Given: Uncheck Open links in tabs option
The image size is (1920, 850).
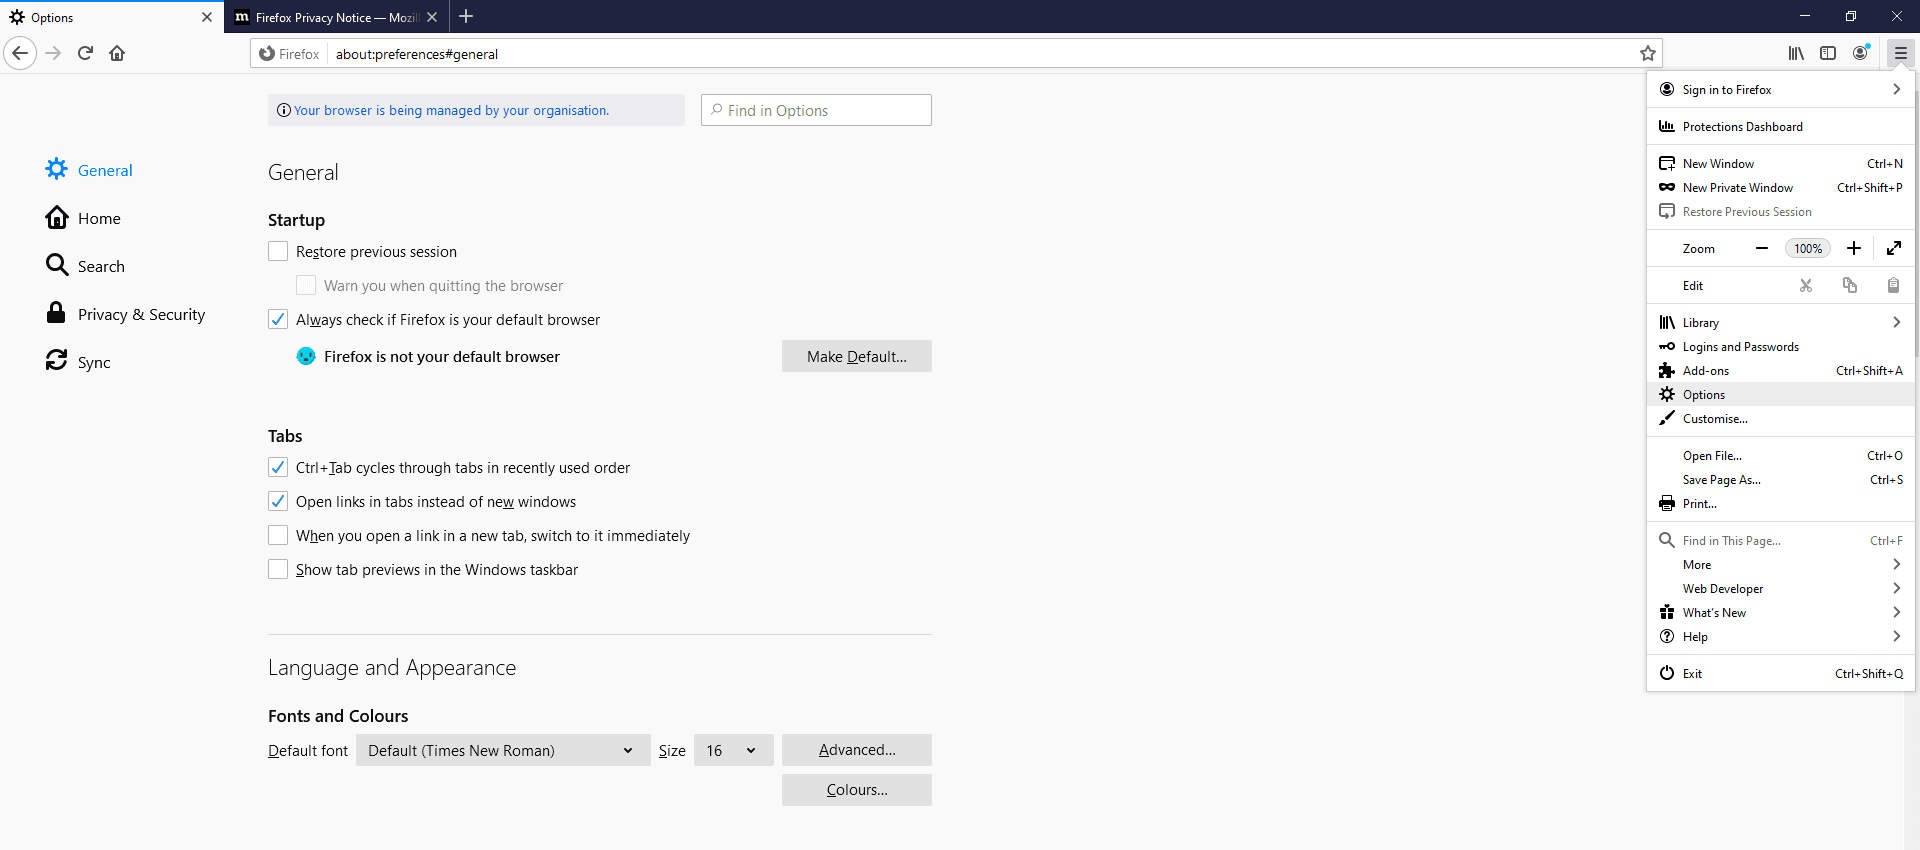Looking at the screenshot, I should [278, 502].
